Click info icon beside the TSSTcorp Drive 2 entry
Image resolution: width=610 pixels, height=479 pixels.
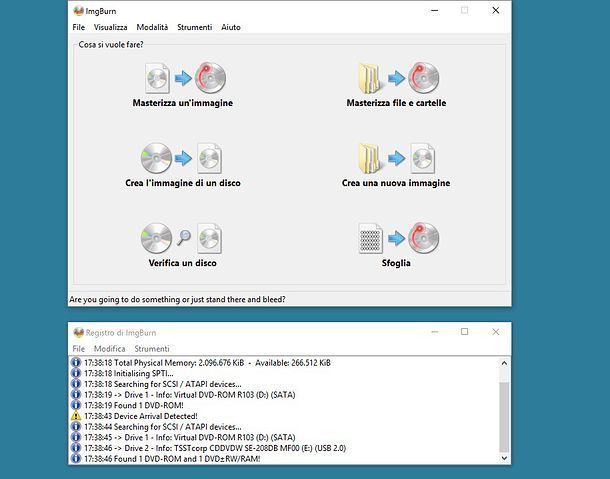click(76, 448)
